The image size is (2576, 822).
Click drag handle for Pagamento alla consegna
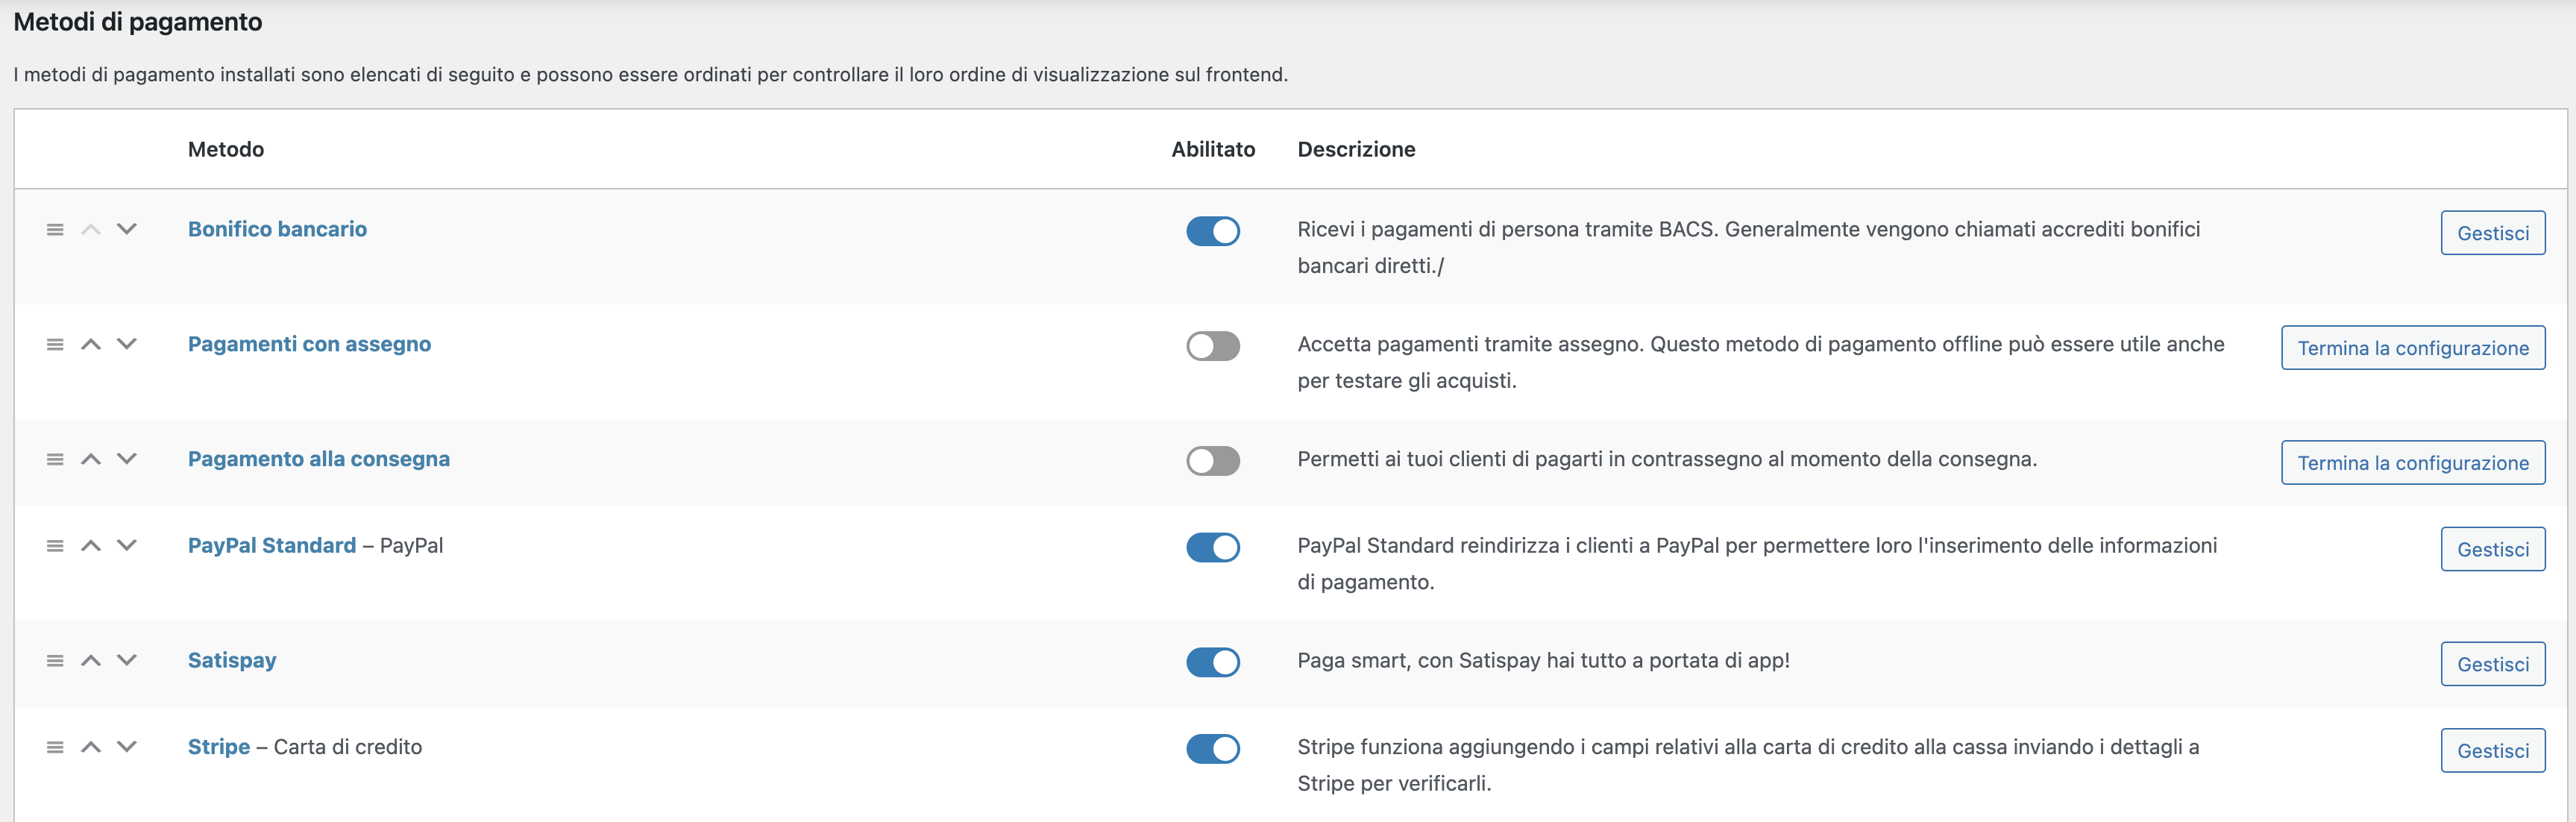point(55,459)
